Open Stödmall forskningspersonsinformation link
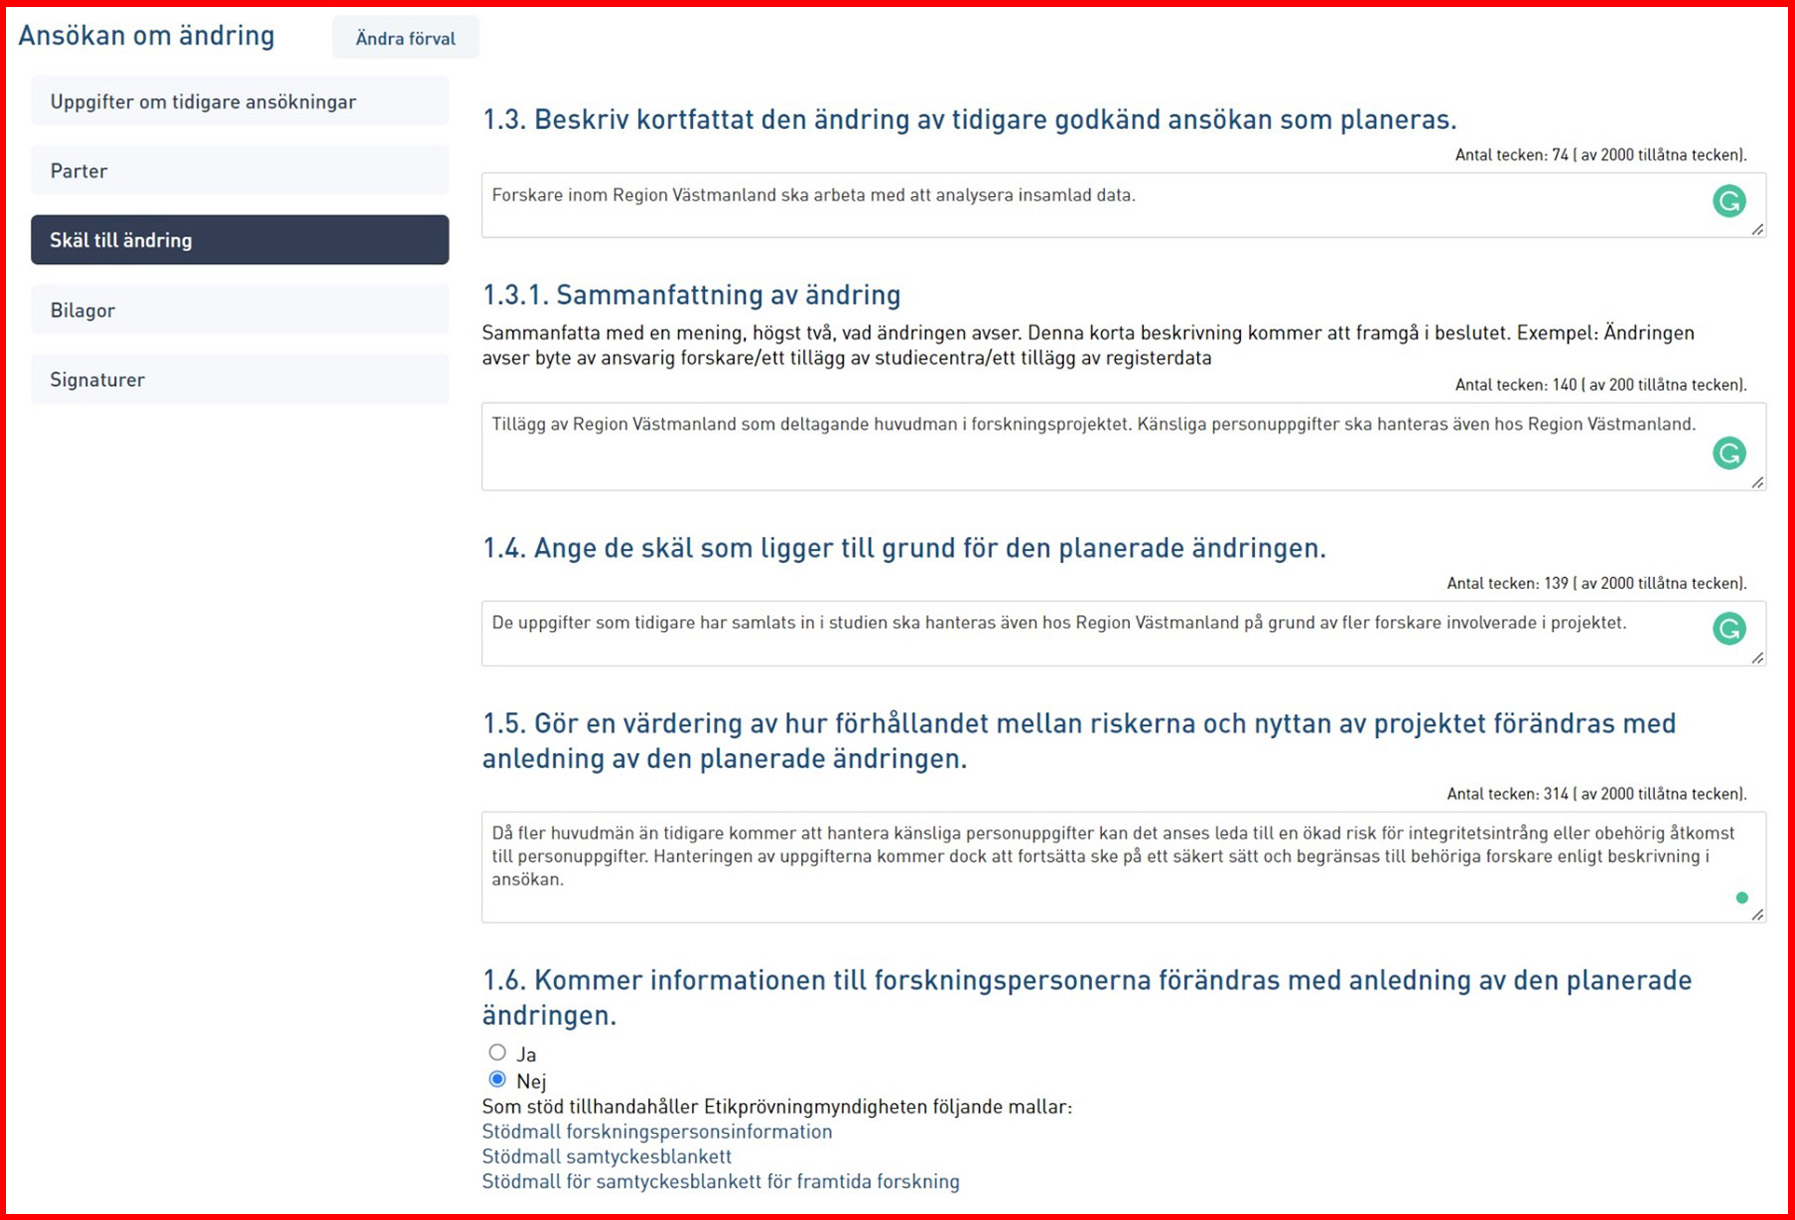Image resolution: width=1795 pixels, height=1220 pixels. [x=657, y=1131]
